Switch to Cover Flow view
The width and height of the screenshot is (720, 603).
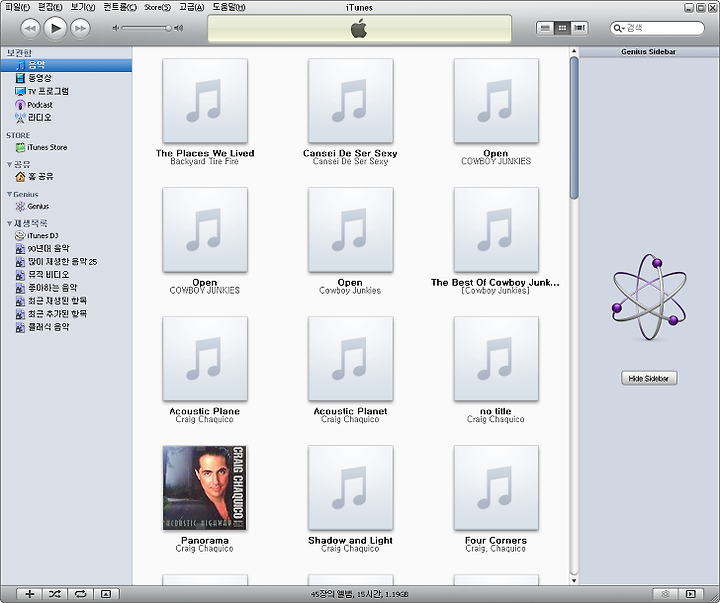click(x=579, y=28)
